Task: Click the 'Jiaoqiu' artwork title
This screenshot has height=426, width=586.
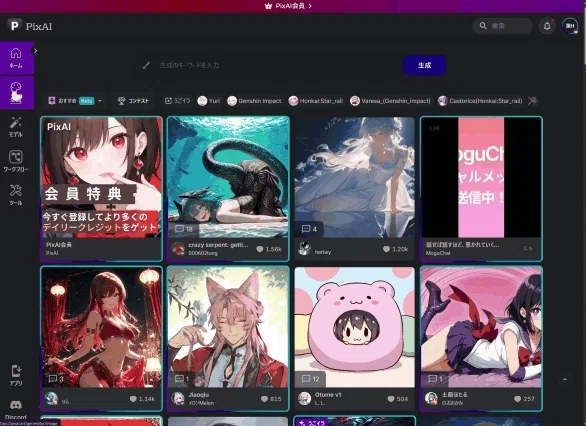Action: point(199,395)
